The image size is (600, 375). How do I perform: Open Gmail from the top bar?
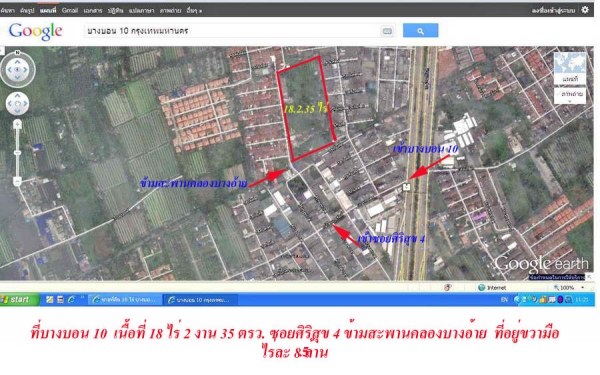coord(70,10)
